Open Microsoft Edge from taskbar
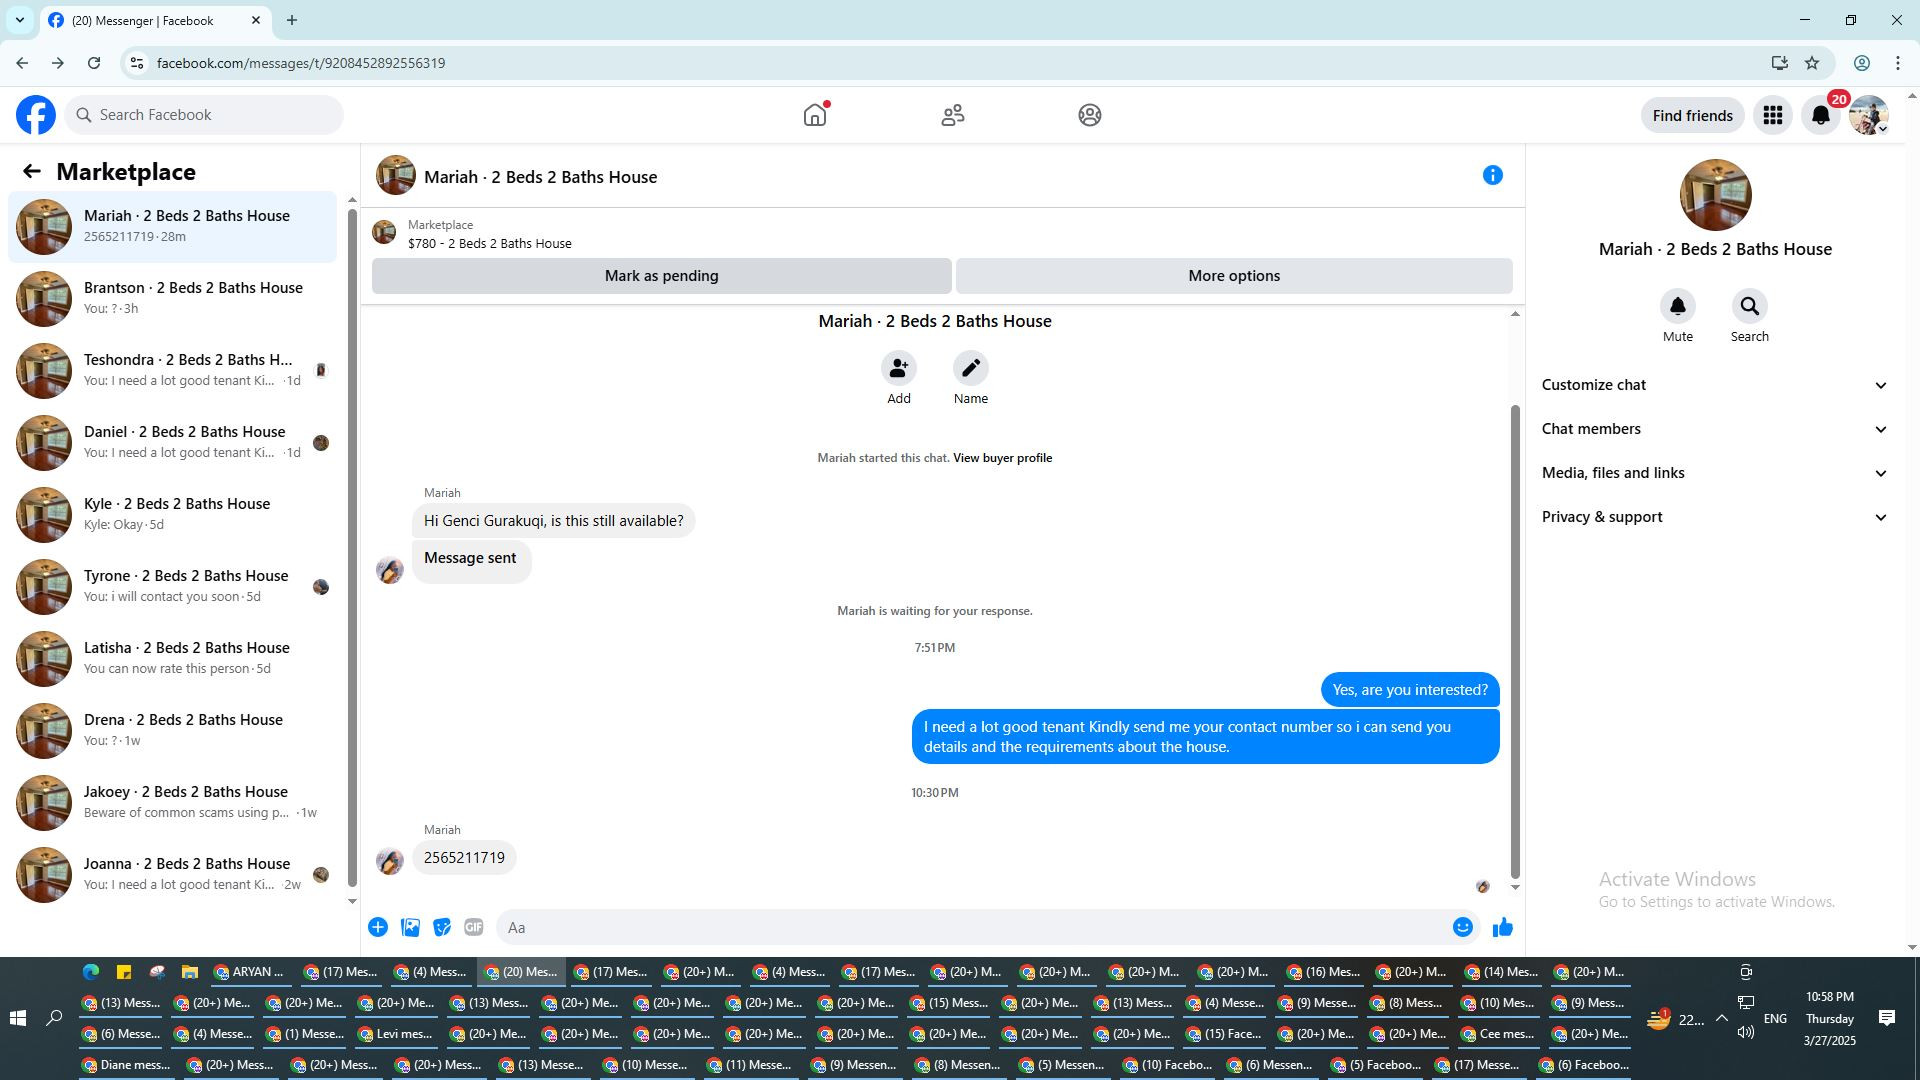 [x=91, y=972]
